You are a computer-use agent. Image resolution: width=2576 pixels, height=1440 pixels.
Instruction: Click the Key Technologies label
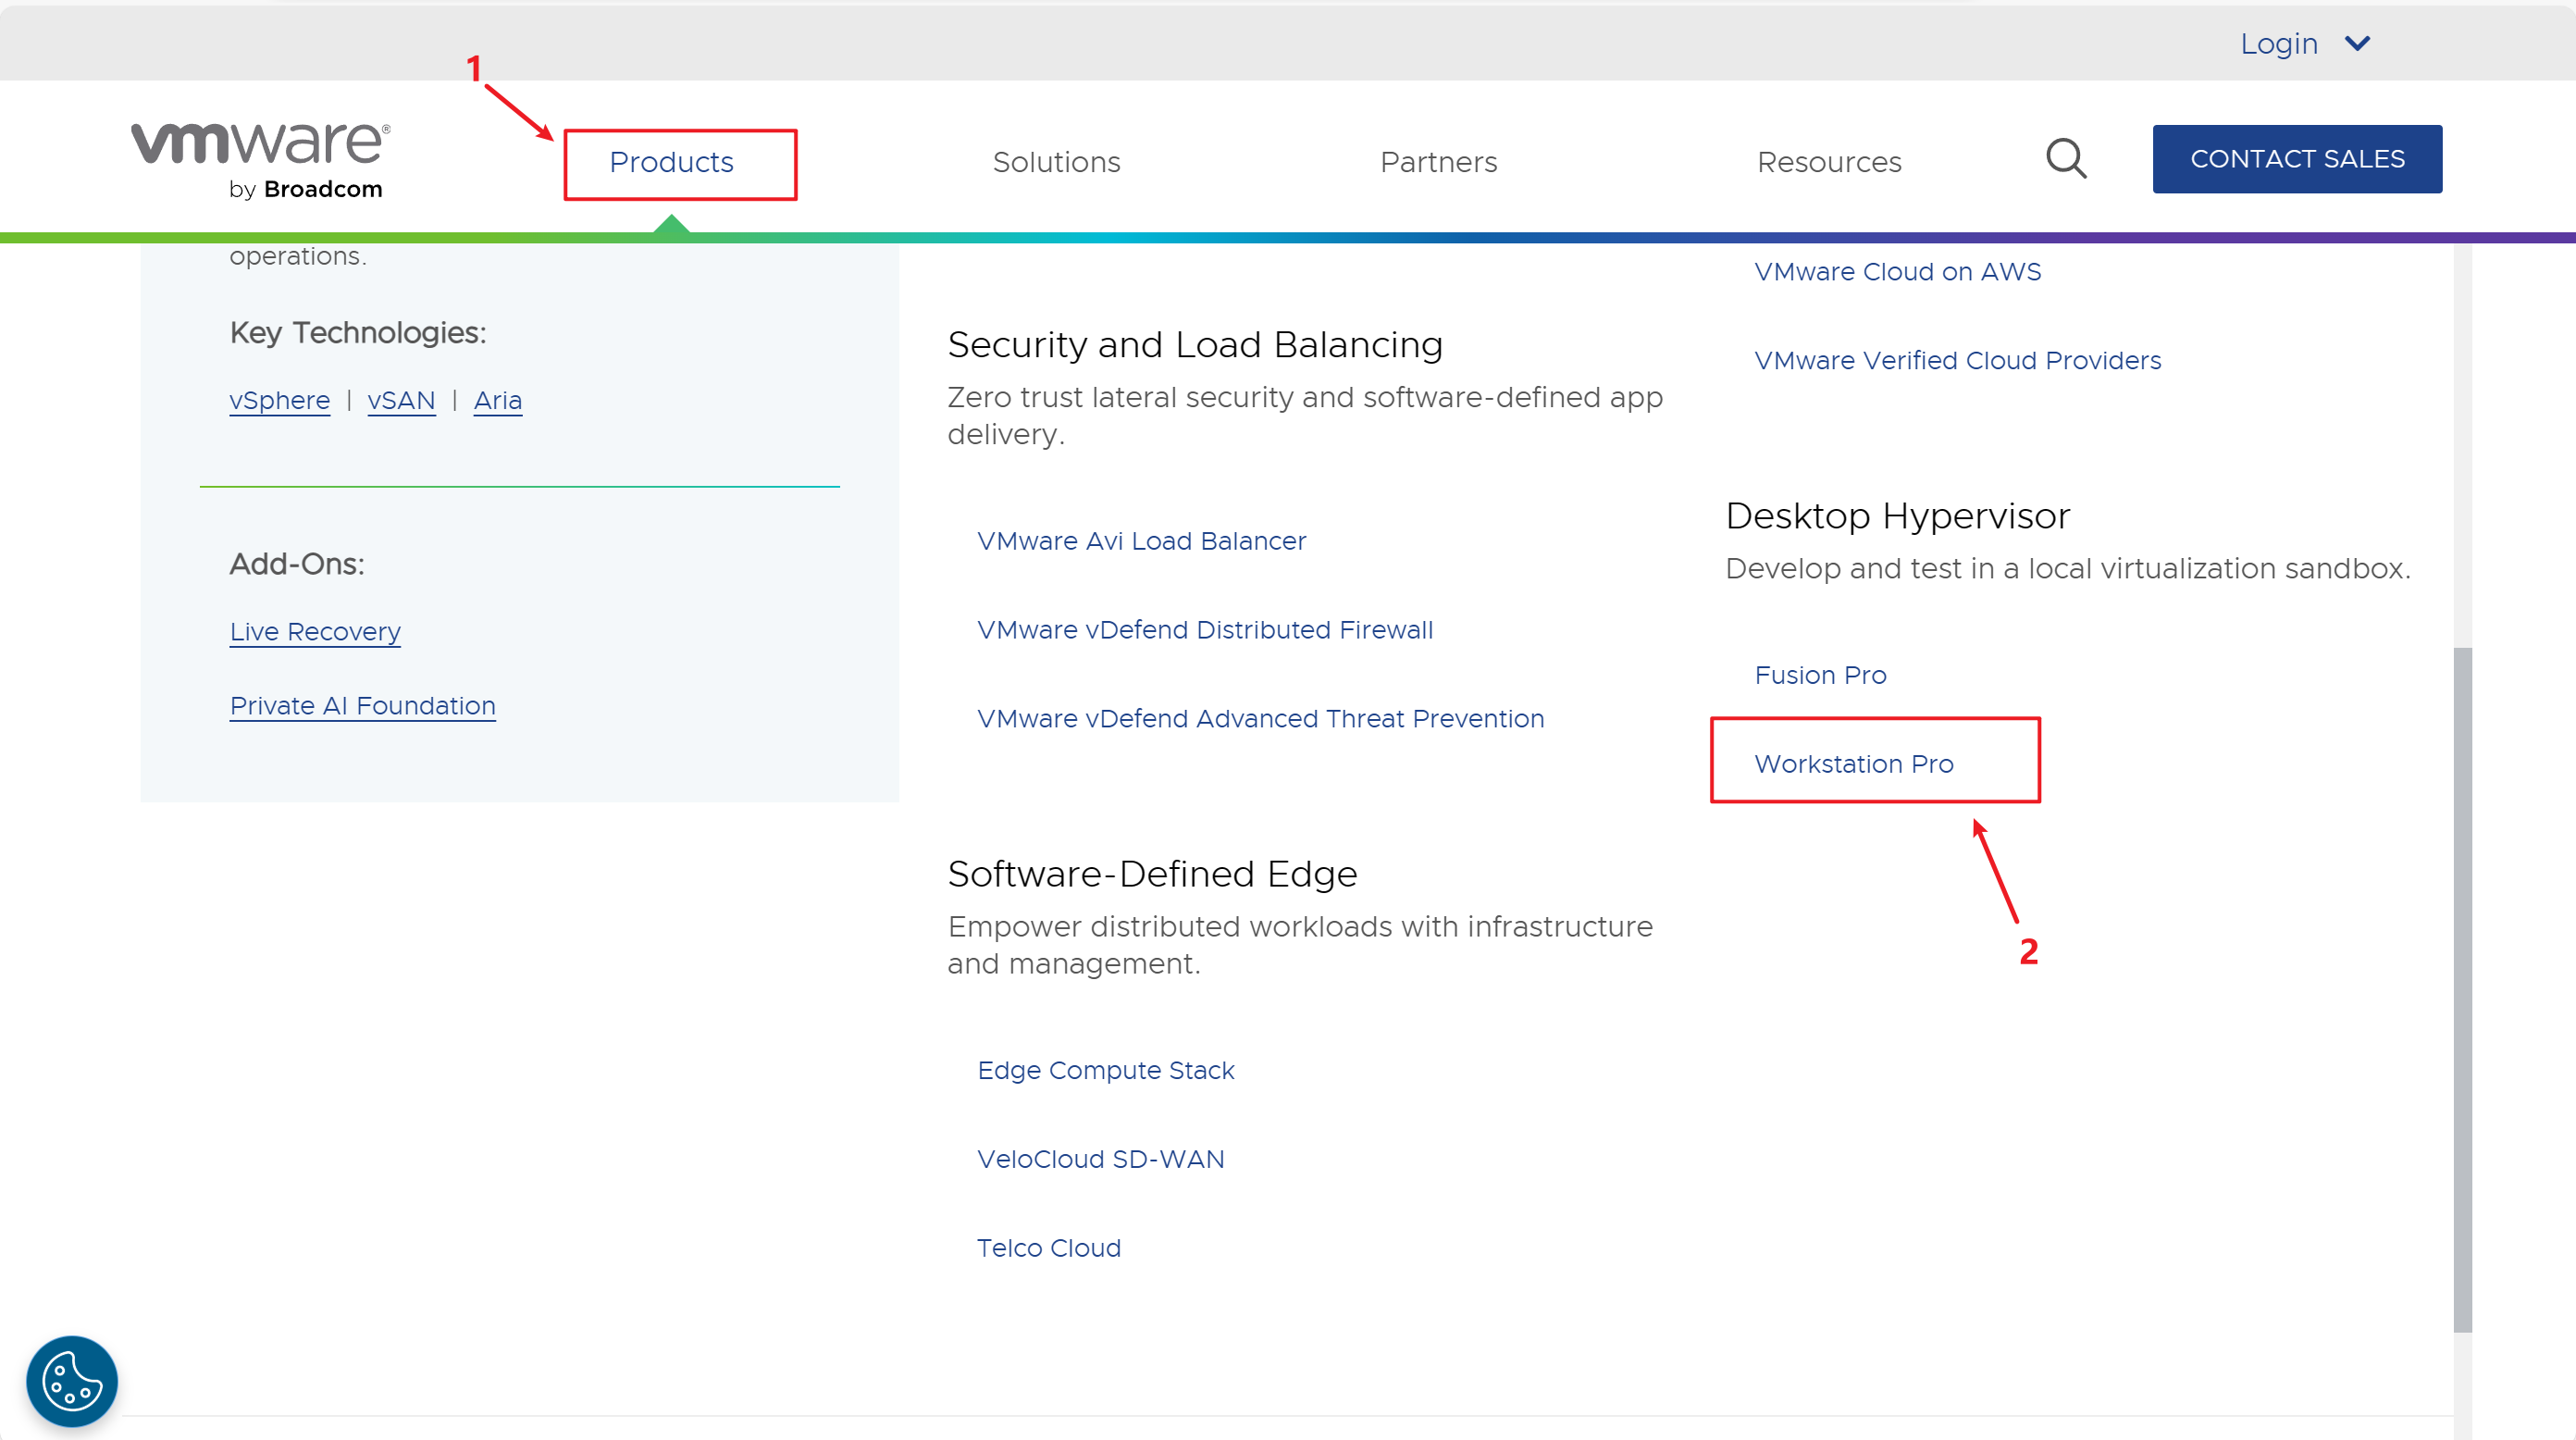coord(358,333)
